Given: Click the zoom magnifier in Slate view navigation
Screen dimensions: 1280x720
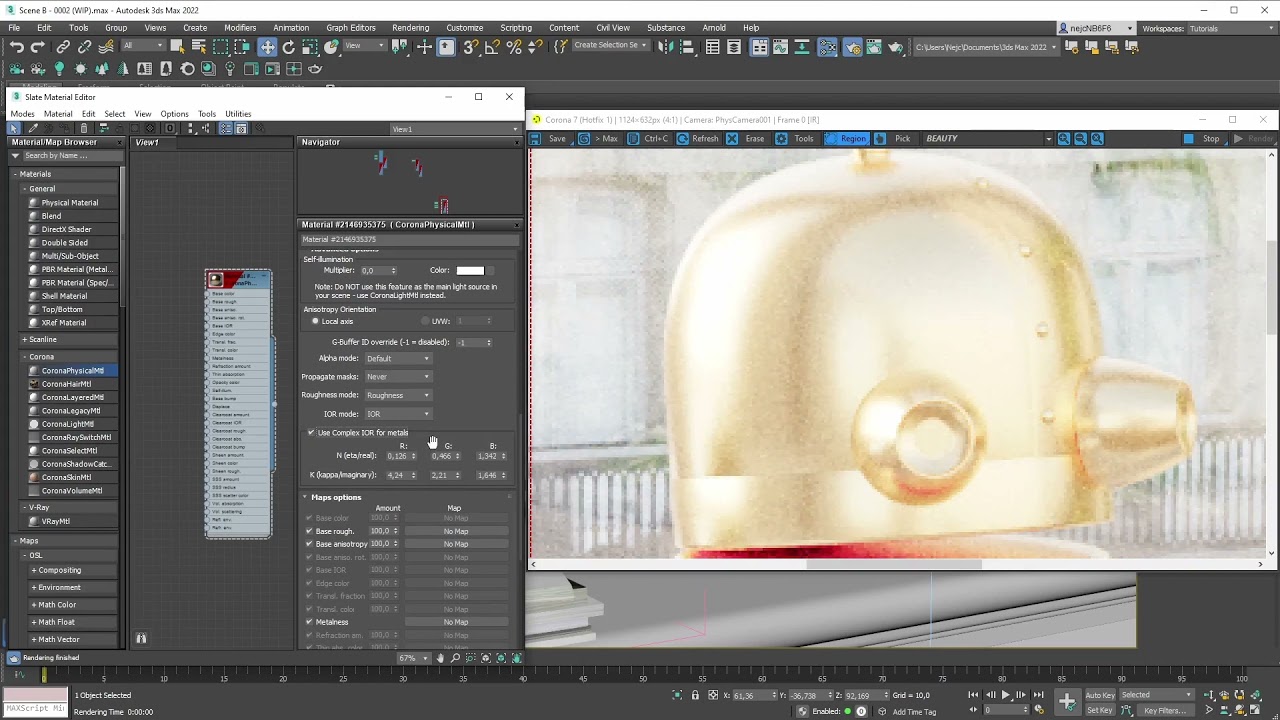Looking at the screenshot, I should click(455, 658).
